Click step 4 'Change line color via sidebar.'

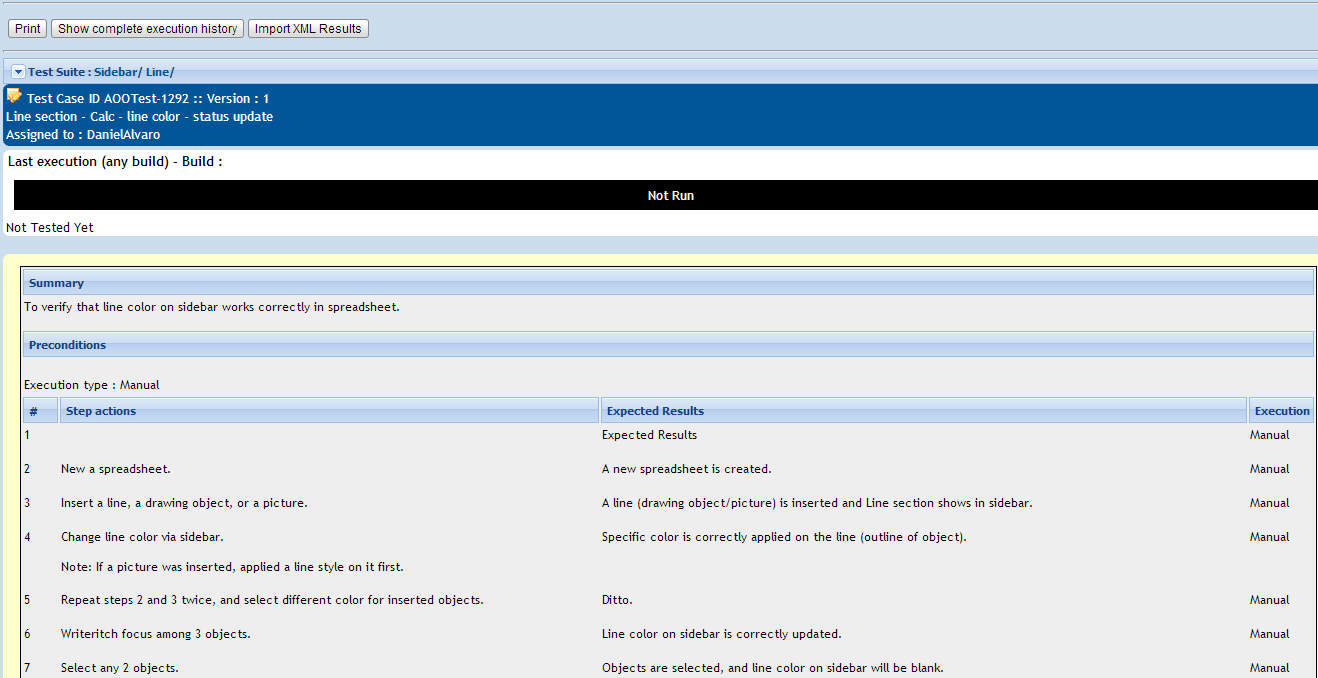[x=142, y=537]
